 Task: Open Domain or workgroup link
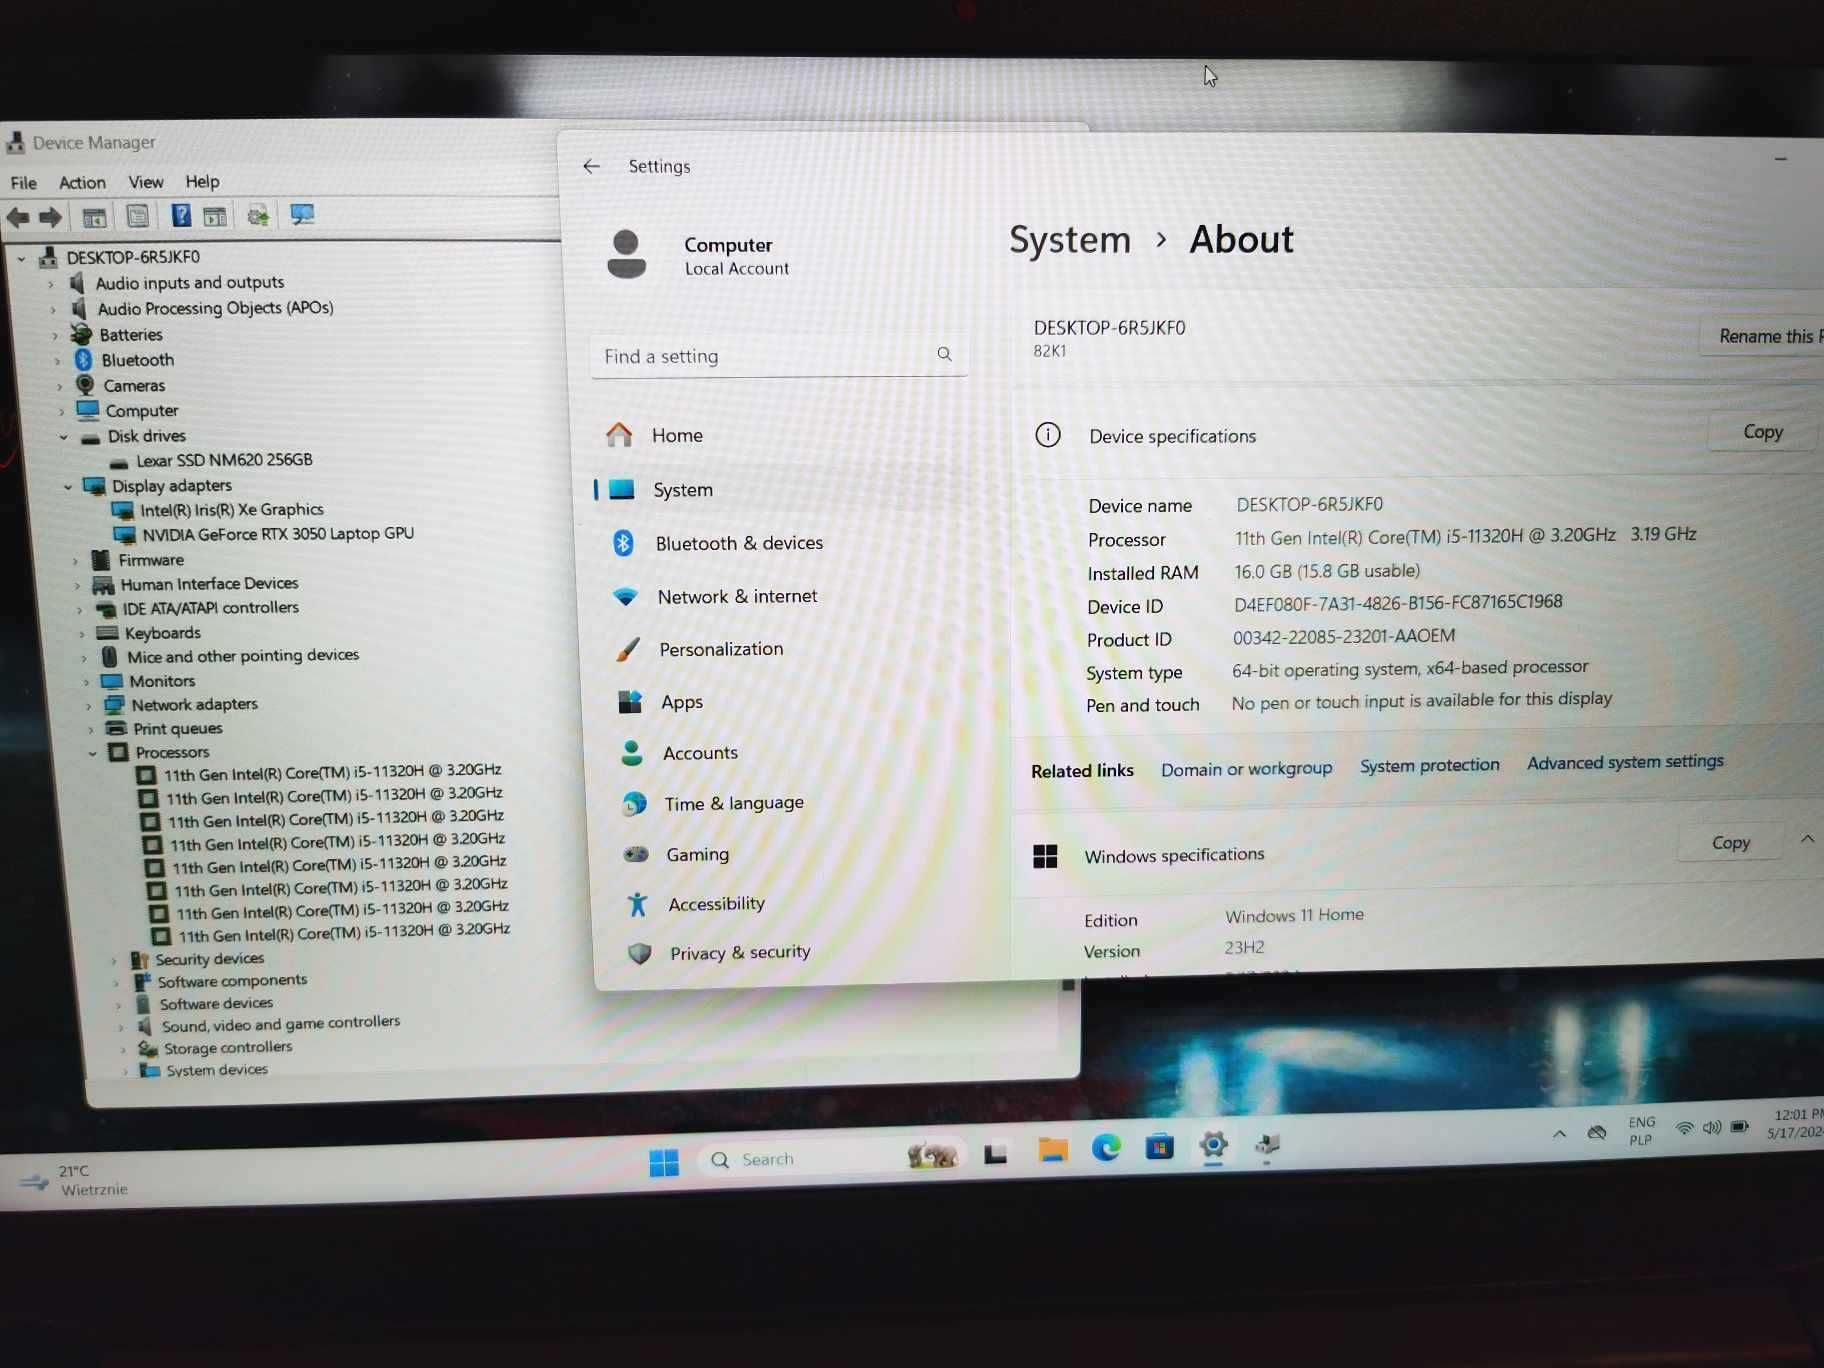pos(1246,769)
